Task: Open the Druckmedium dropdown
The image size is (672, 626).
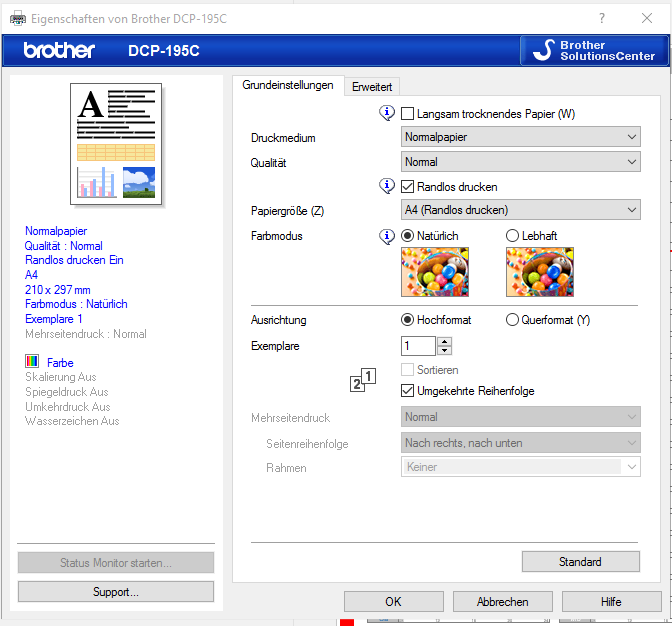Action: [521, 137]
